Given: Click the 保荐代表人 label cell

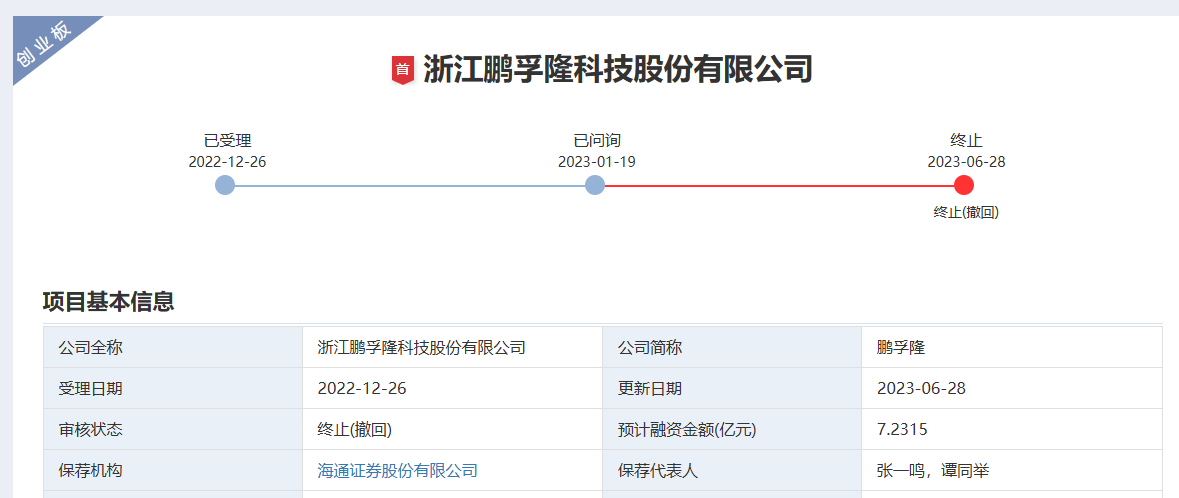Looking at the screenshot, I should click(732, 471).
